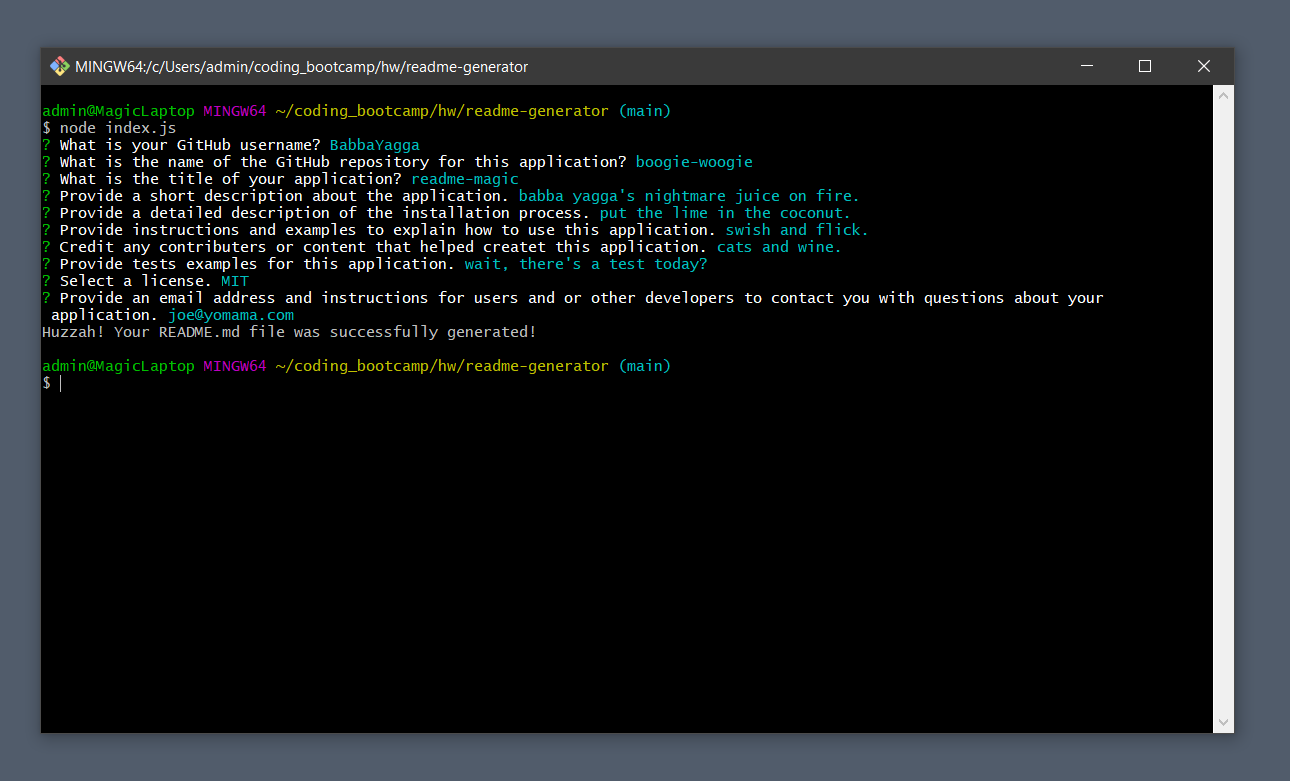Image resolution: width=1290 pixels, height=781 pixels.
Task: Click the email link joe@yomama.com
Action: (230, 314)
